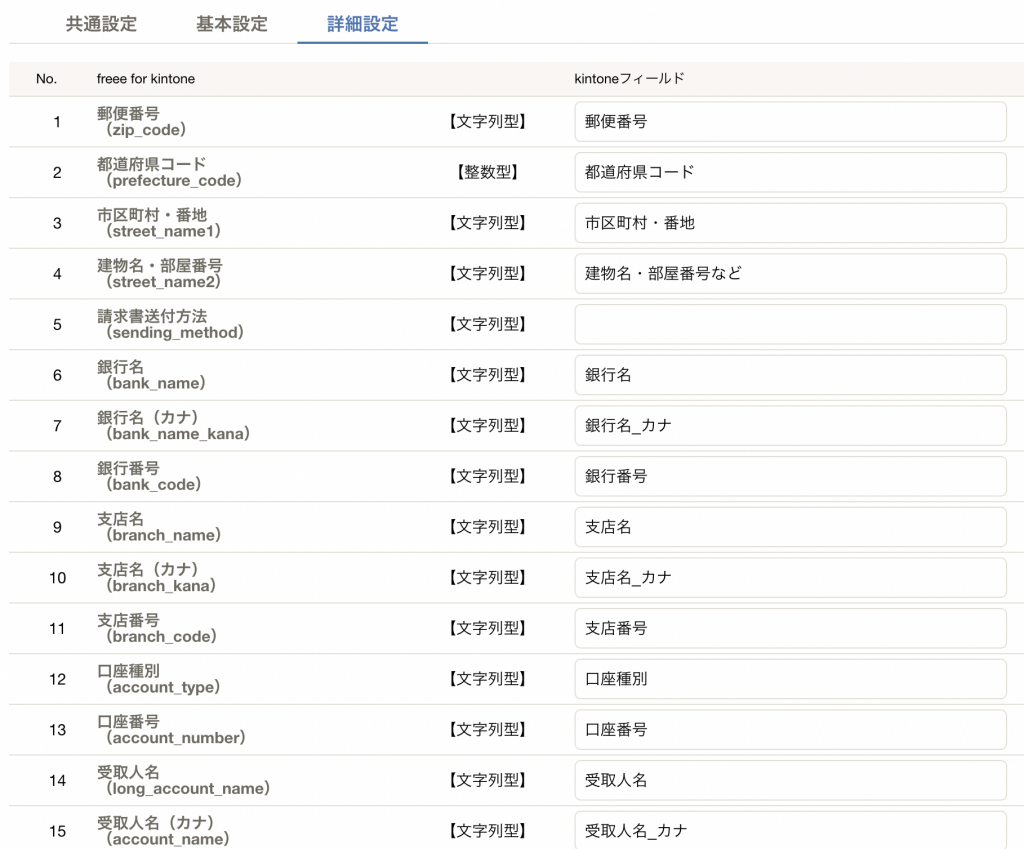Select the 受取人名(カナ) (account_name) label

point(163,831)
